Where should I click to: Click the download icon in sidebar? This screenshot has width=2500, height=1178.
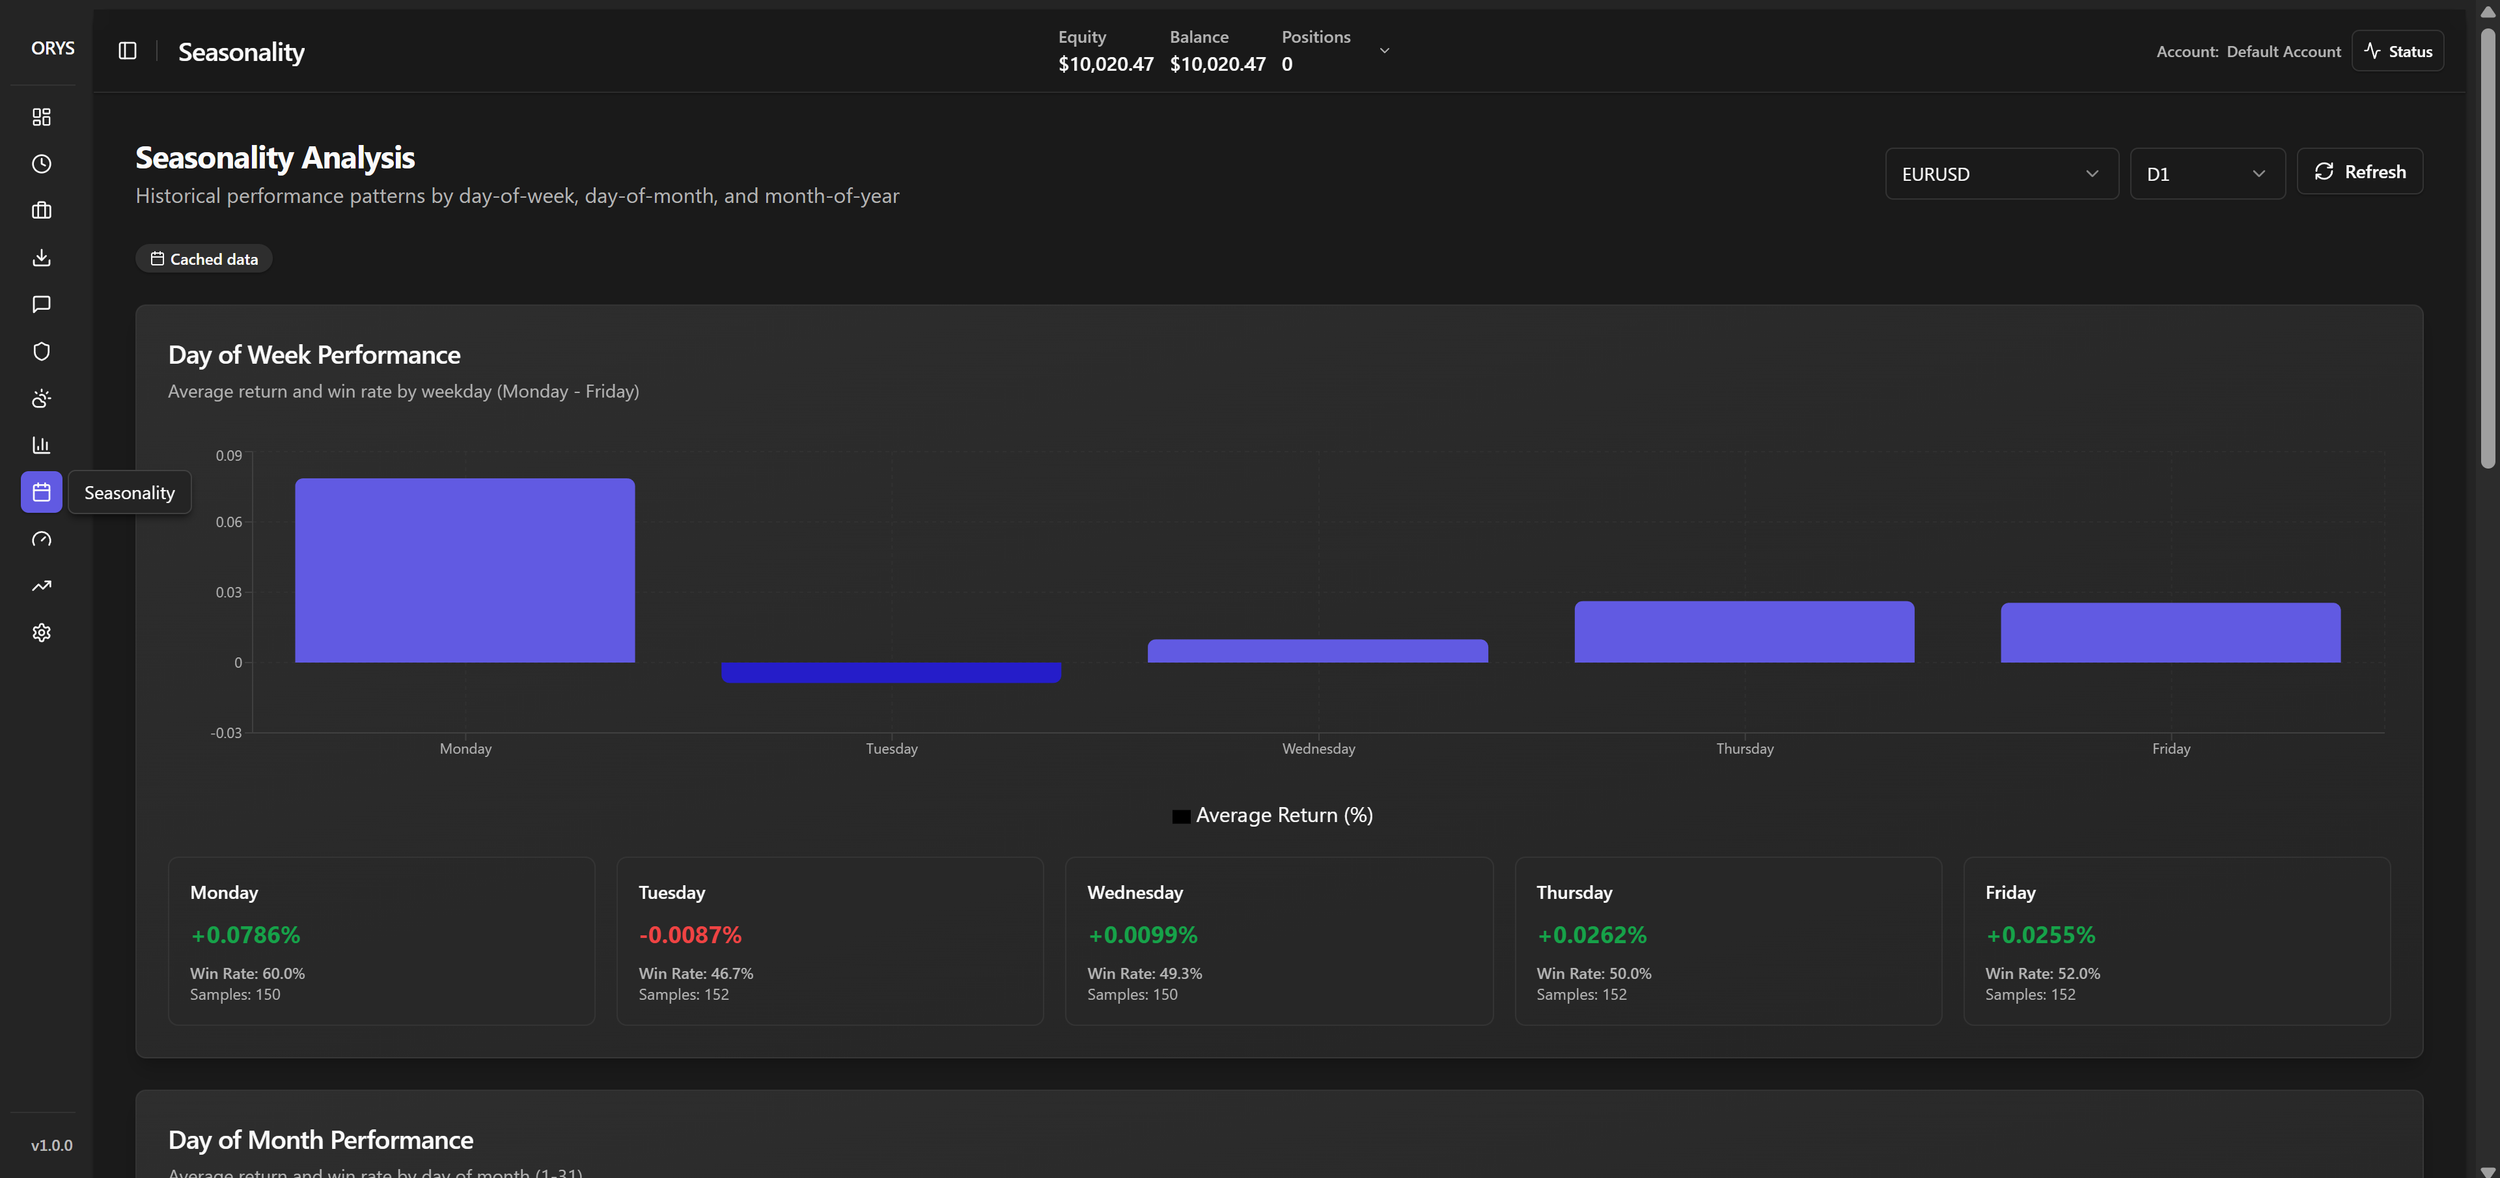(x=41, y=257)
